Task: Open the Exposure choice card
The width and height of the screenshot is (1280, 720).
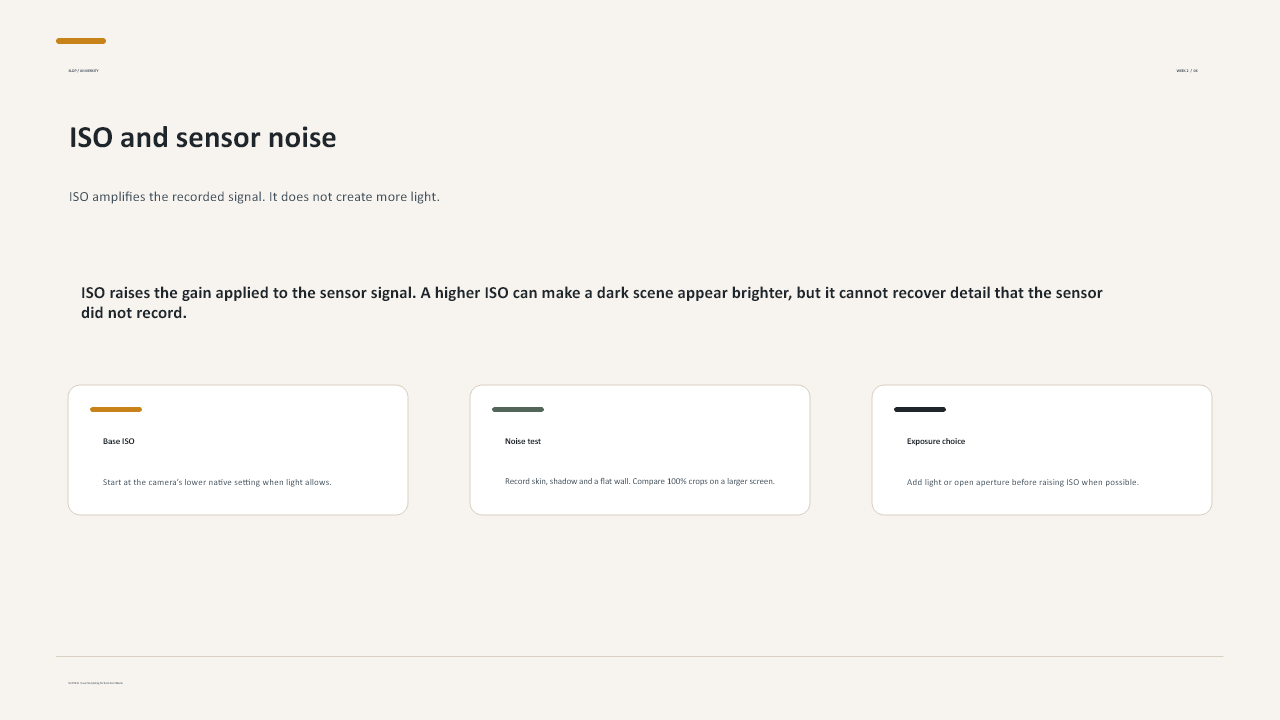Action: [1042, 450]
